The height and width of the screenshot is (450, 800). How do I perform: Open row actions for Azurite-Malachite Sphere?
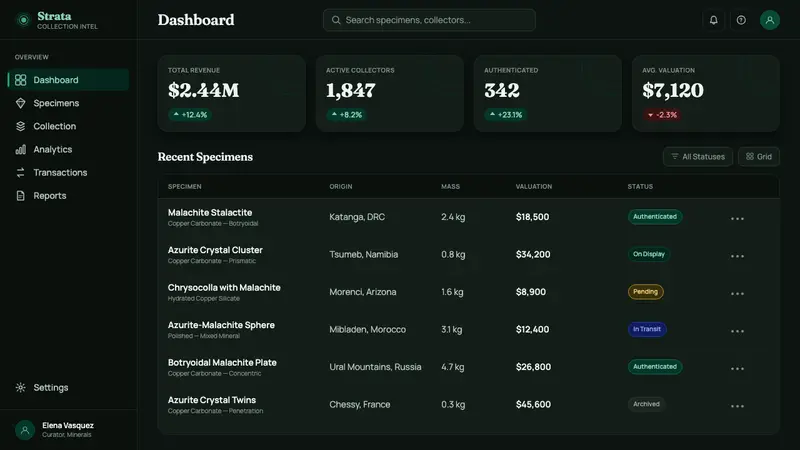(737, 331)
